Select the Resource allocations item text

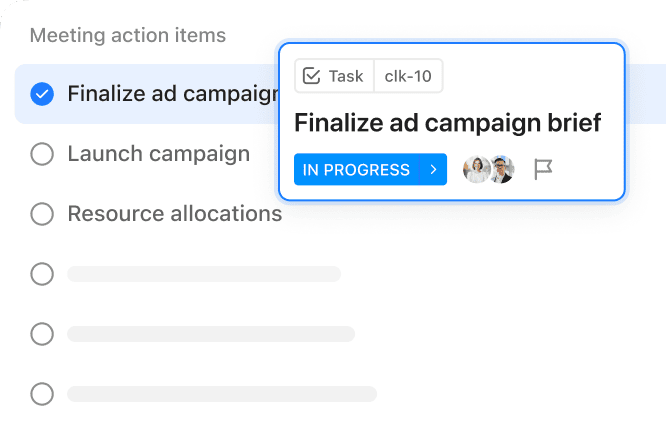(x=175, y=214)
